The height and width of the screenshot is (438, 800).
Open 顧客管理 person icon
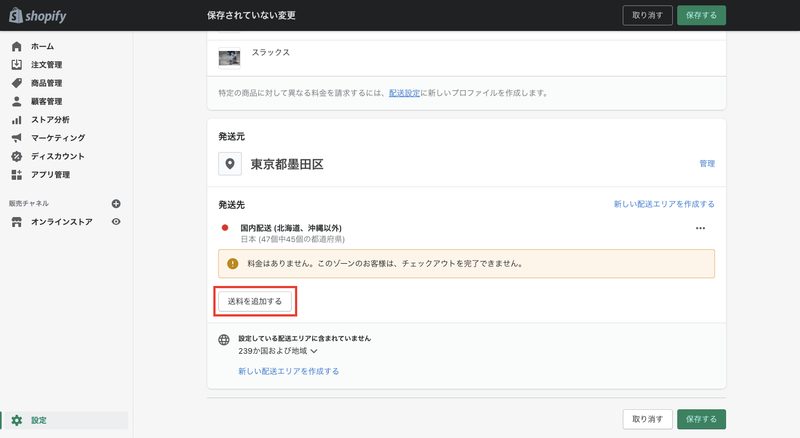[x=17, y=101]
